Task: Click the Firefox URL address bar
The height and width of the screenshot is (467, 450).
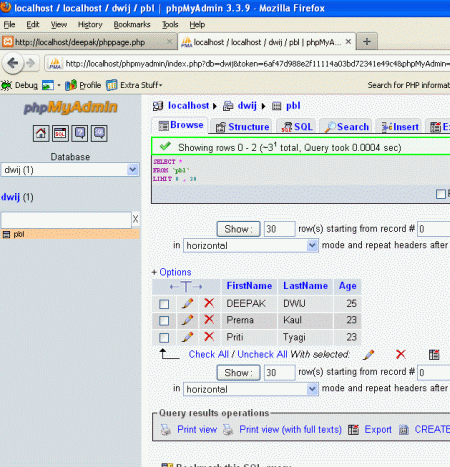Action: [257, 63]
